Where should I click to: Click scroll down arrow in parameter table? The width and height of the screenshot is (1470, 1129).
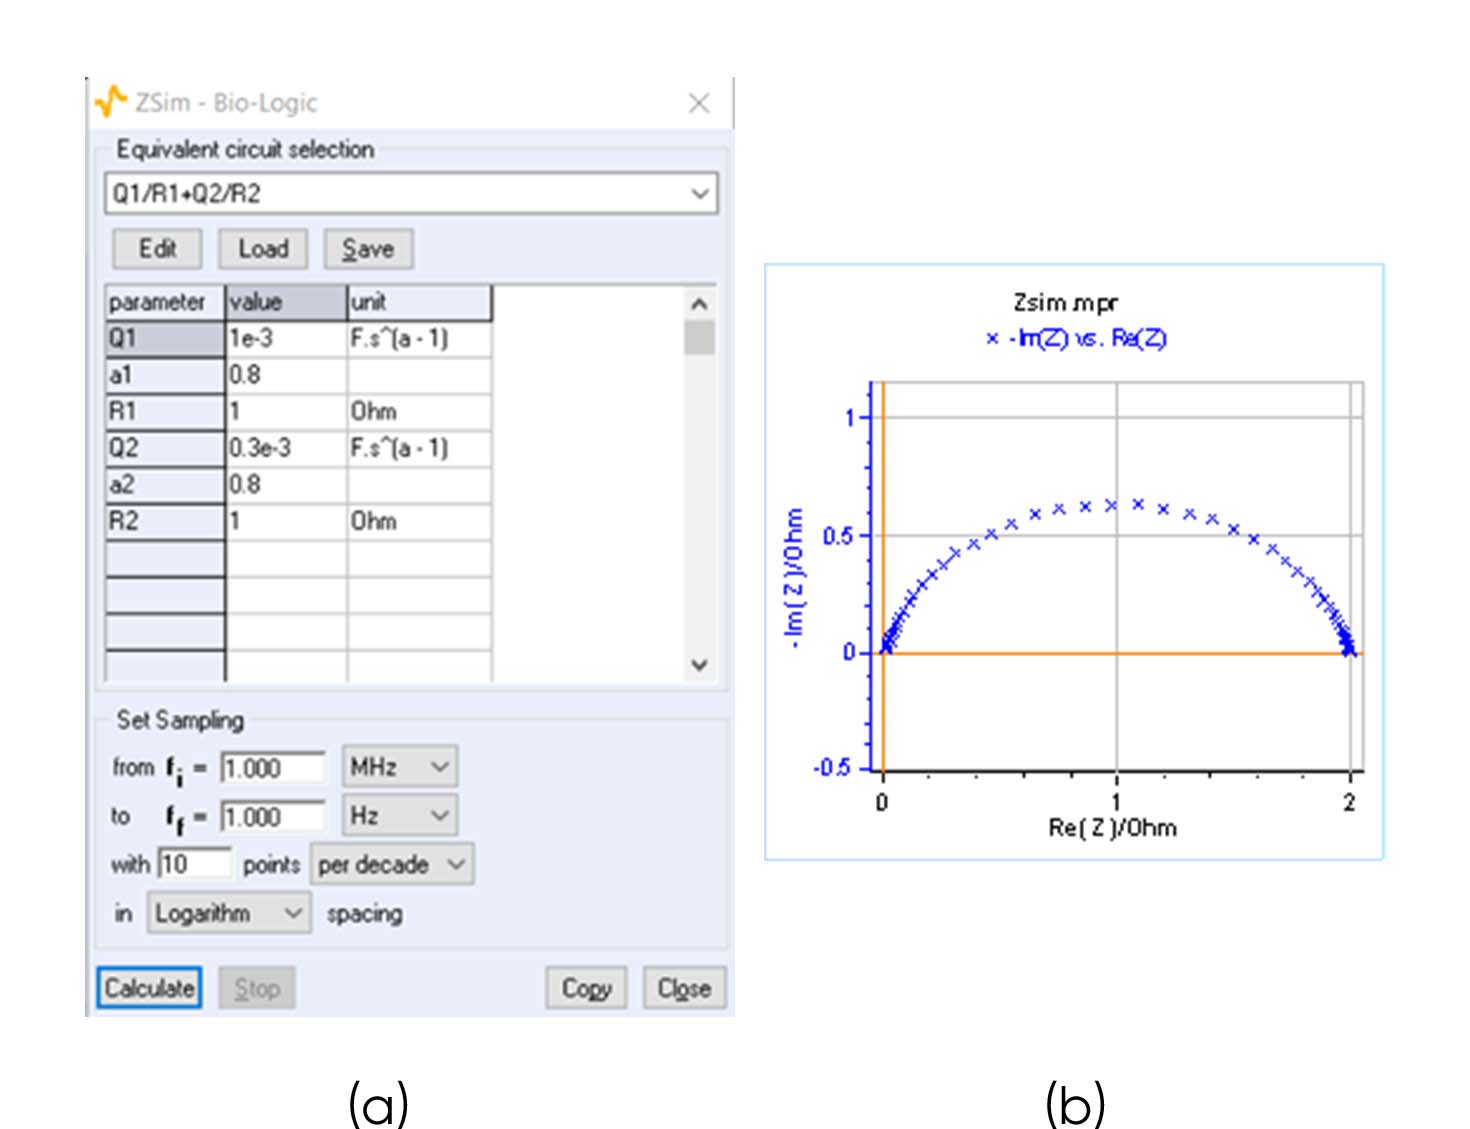[x=699, y=665]
